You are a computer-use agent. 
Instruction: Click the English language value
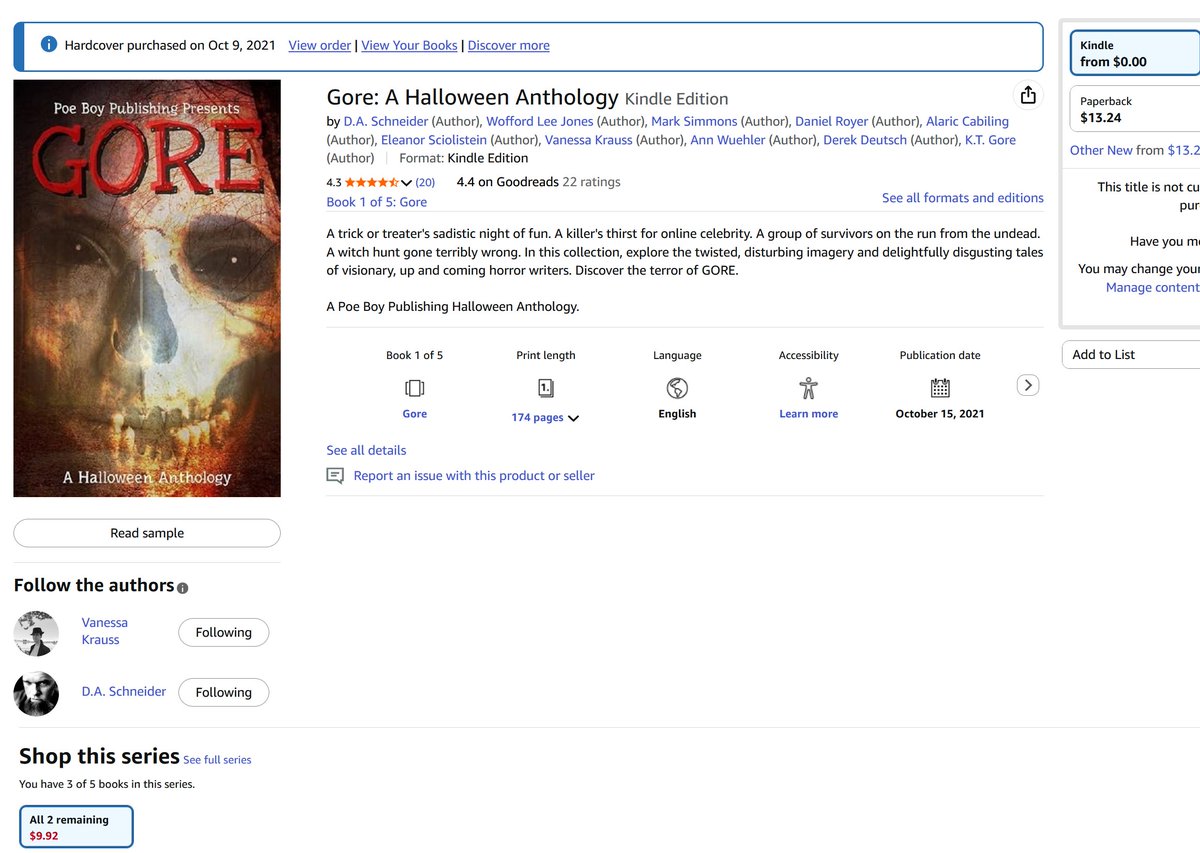pyautogui.click(x=677, y=414)
